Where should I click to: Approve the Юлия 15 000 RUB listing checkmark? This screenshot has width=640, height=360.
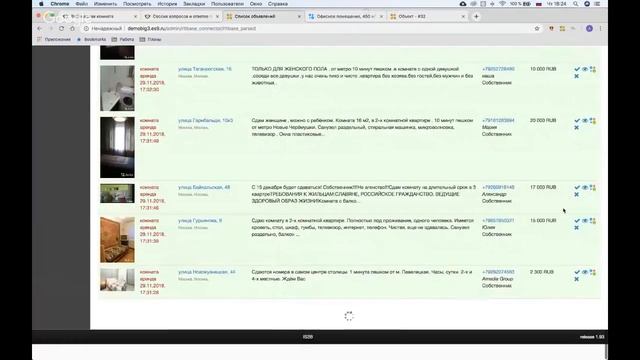click(577, 221)
